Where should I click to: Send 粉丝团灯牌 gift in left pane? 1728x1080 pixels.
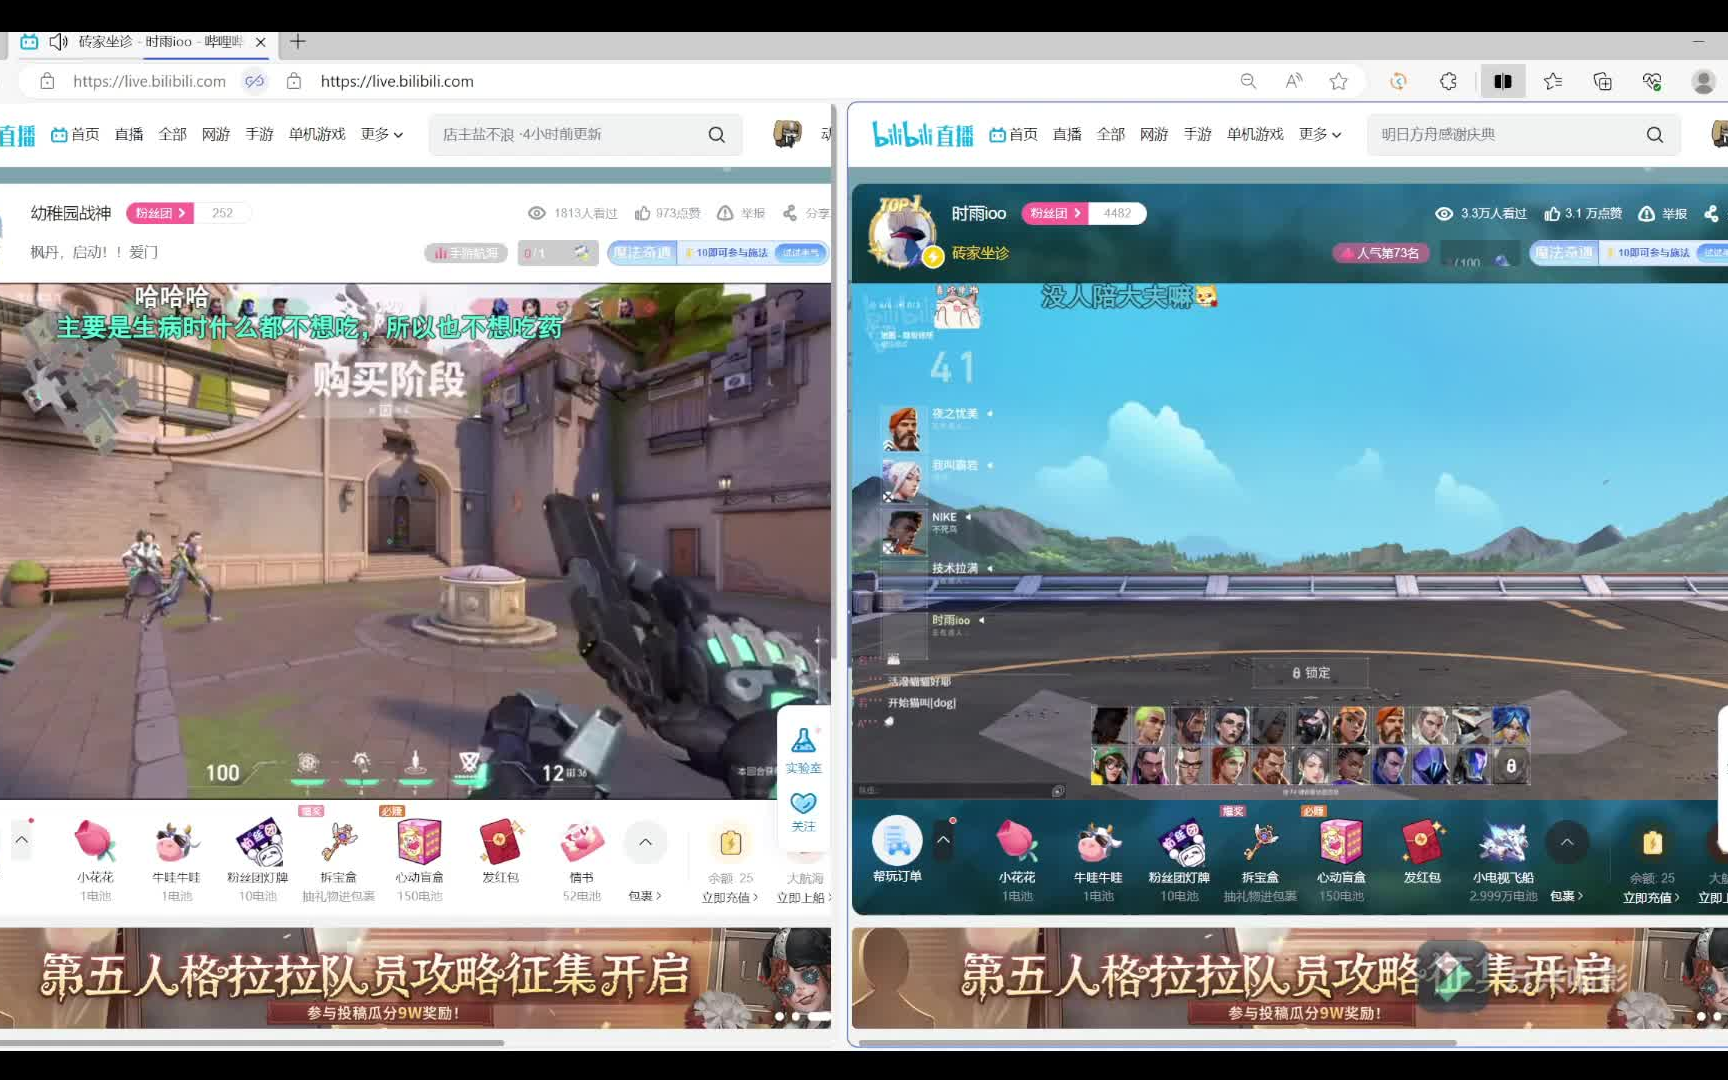click(257, 858)
